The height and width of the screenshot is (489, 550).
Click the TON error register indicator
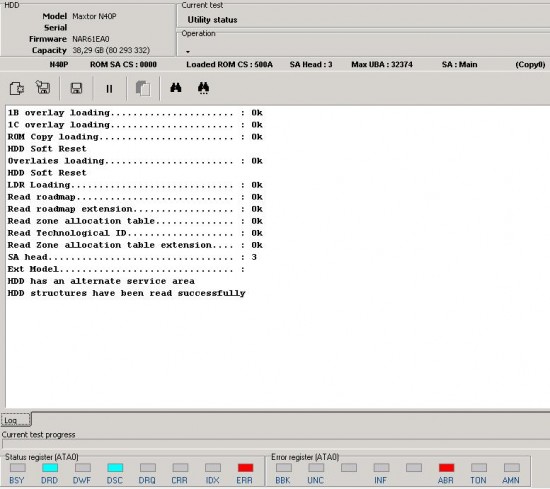click(479, 468)
